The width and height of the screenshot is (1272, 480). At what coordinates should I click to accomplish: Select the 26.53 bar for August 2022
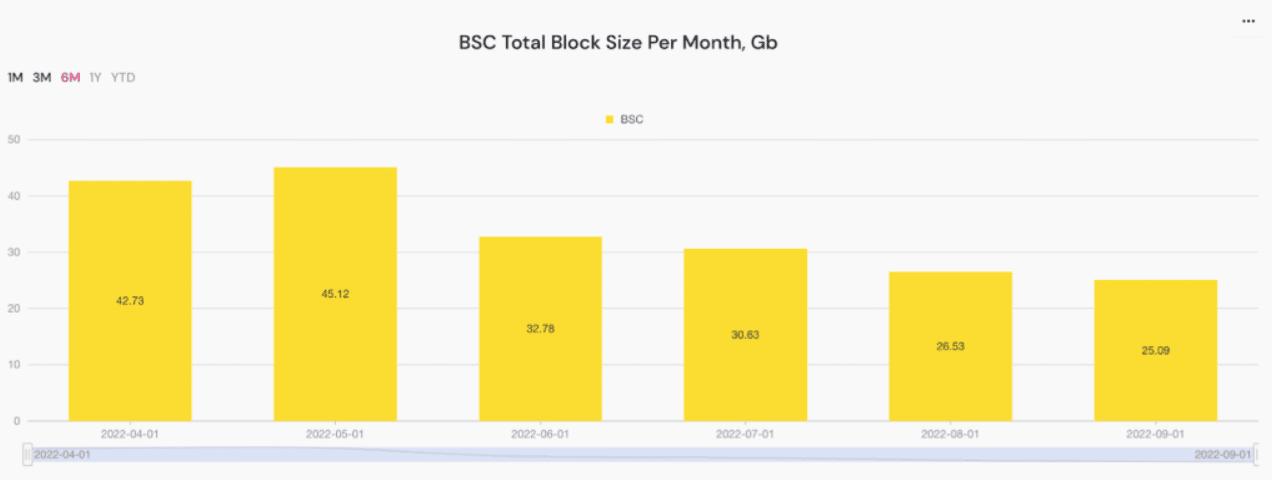950,346
